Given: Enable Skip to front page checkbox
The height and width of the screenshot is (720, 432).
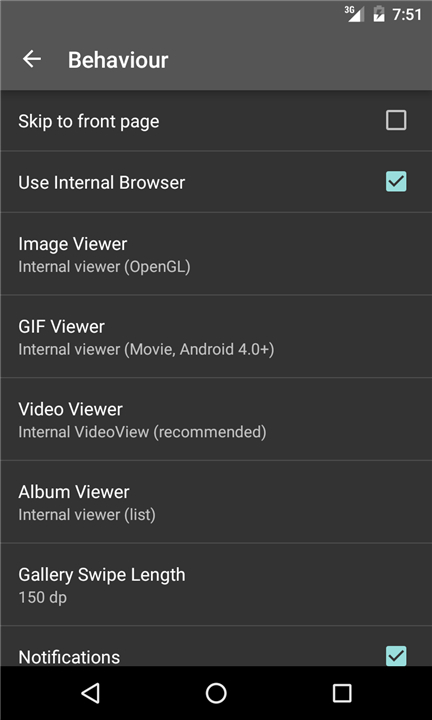Looking at the screenshot, I should [x=396, y=121].
